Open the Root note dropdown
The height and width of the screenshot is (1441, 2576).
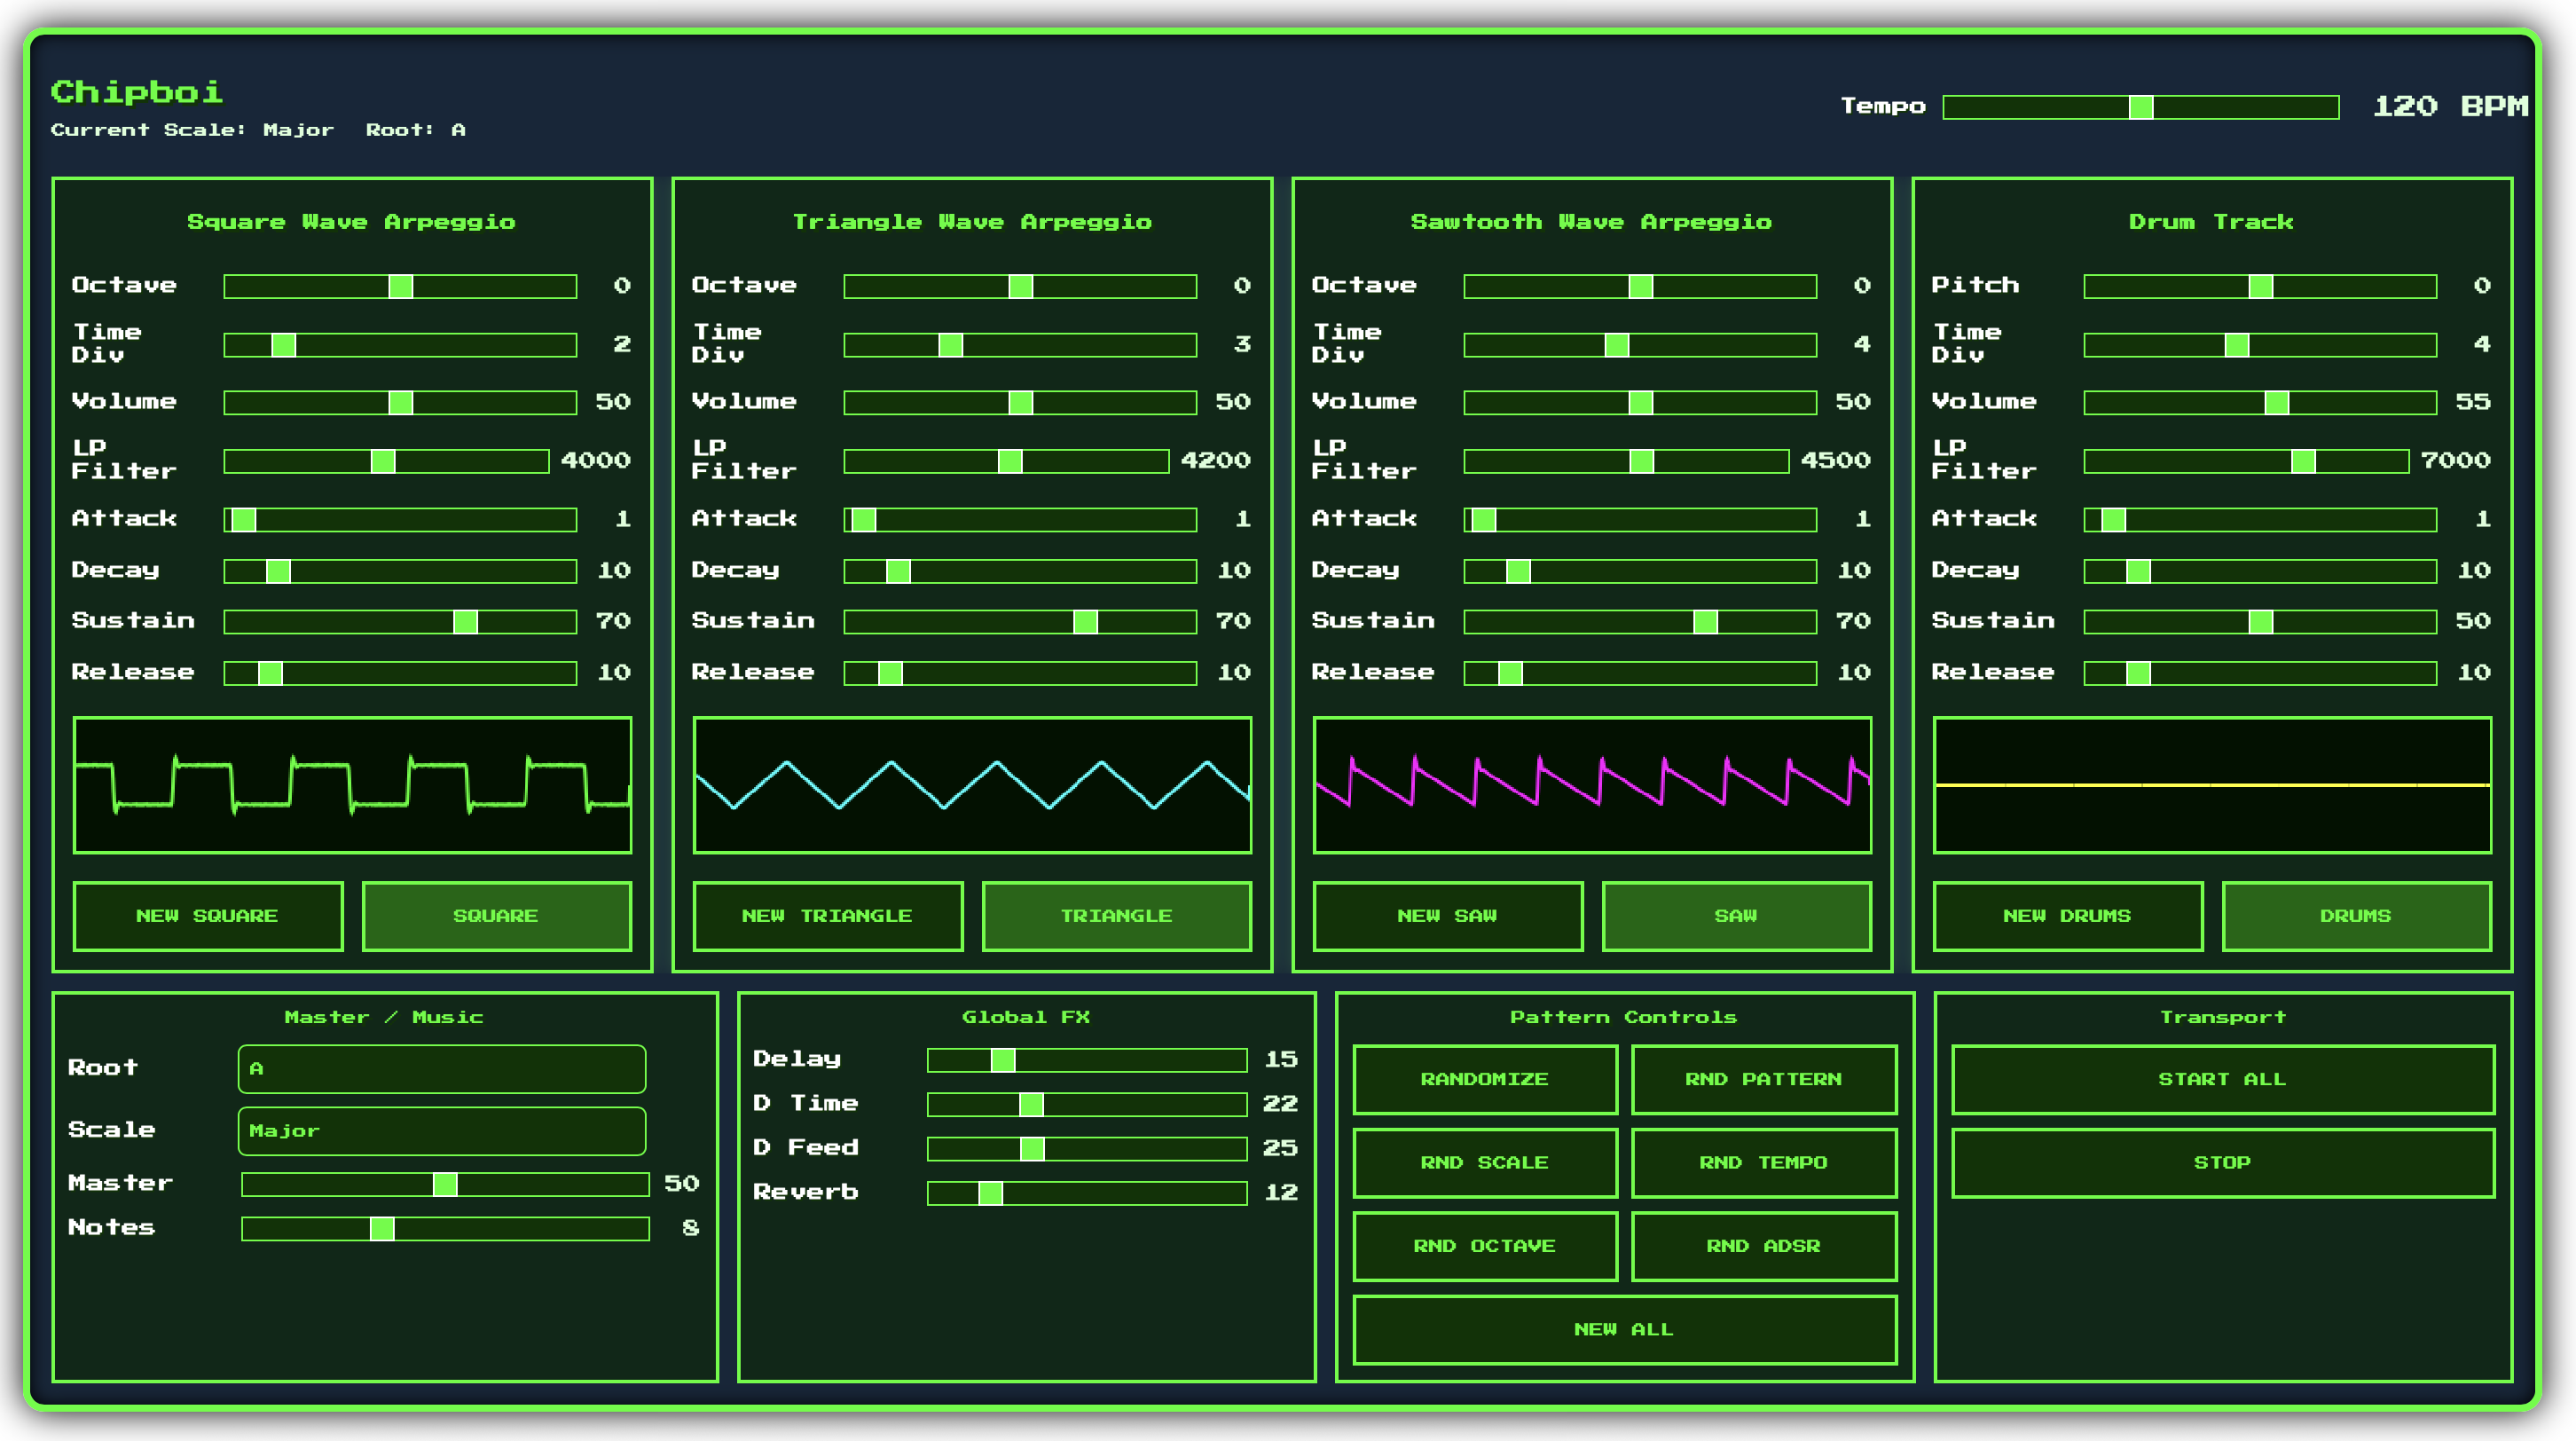click(441, 1069)
